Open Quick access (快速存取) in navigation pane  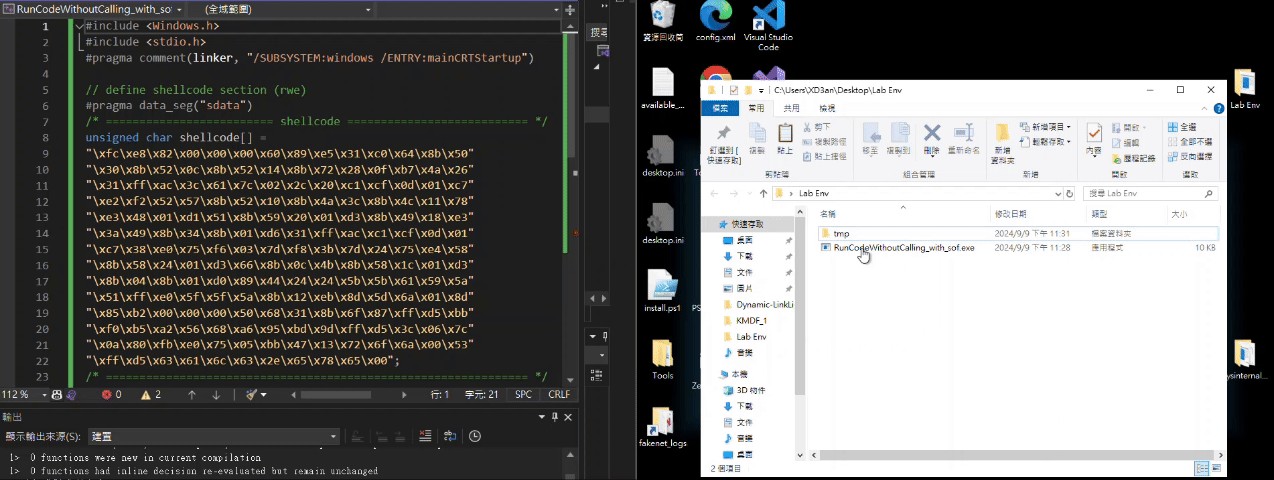(x=749, y=224)
